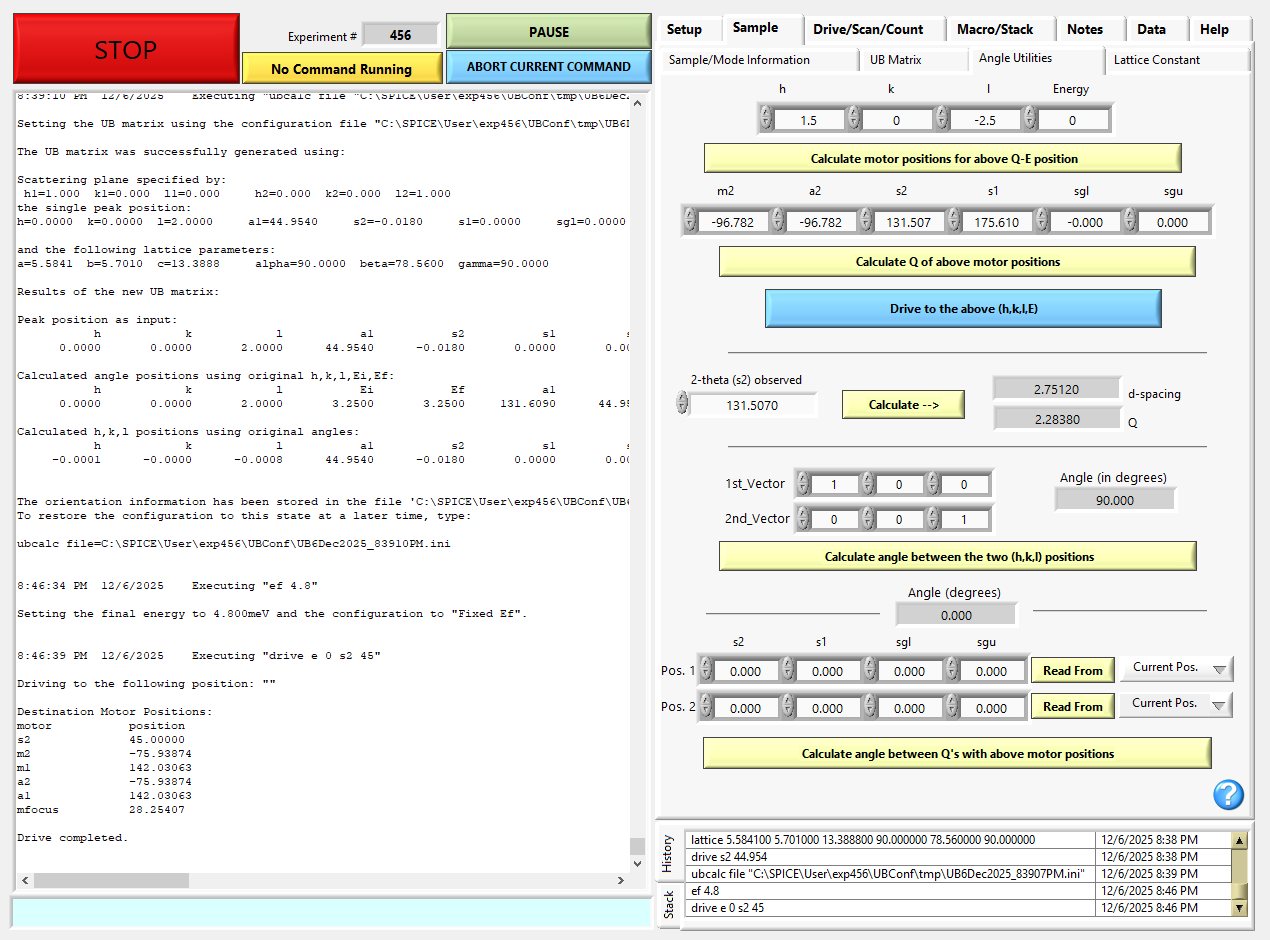
Task: Click the stepper arrows beside h value 1.5
Action: (767, 120)
